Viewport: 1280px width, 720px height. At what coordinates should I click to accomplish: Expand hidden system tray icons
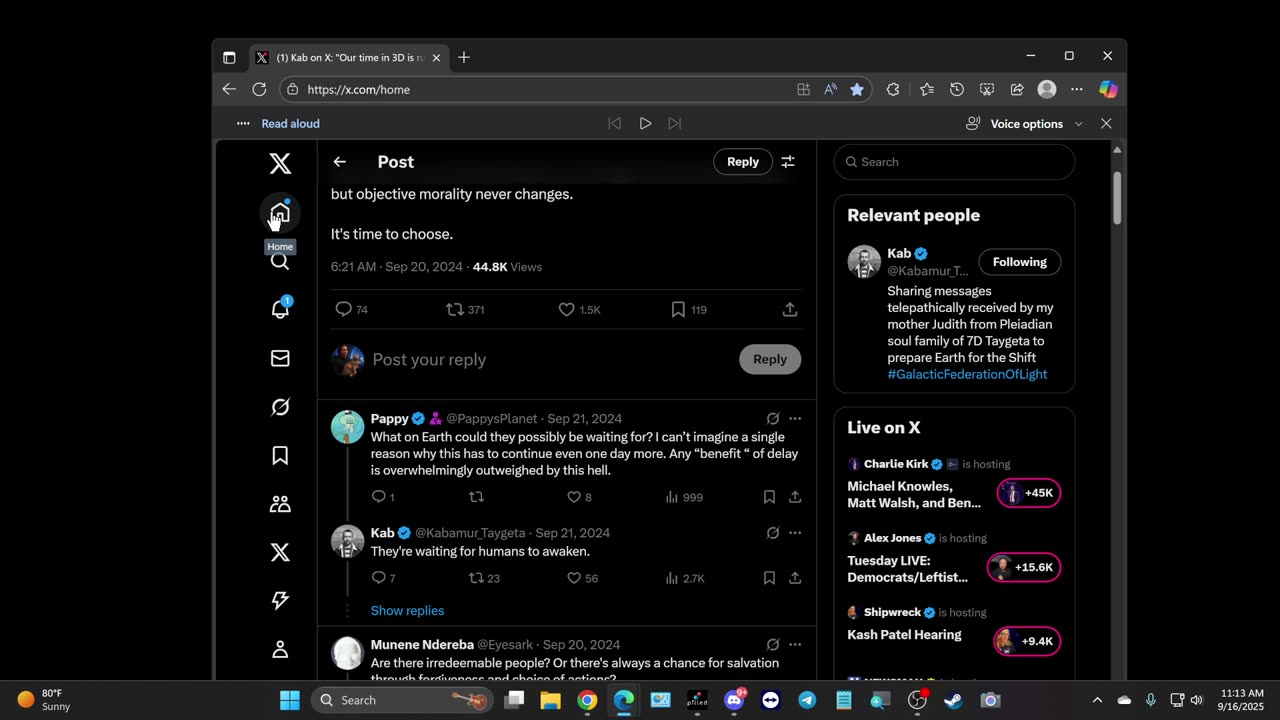(x=1097, y=700)
